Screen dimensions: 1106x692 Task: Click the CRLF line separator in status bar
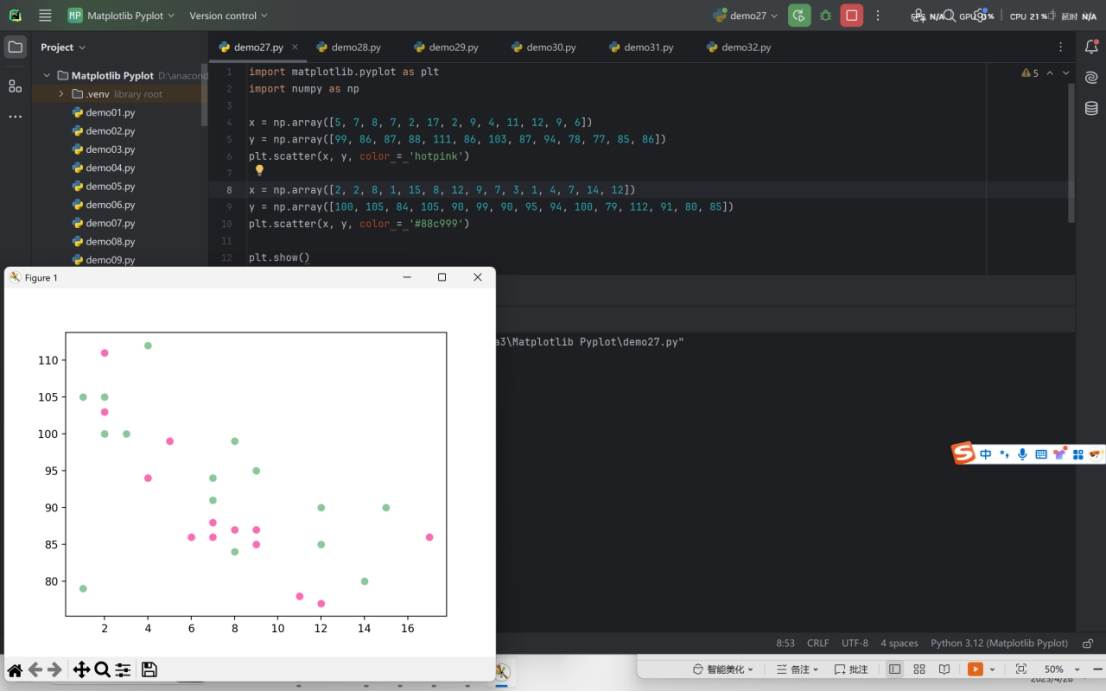pos(818,643)
